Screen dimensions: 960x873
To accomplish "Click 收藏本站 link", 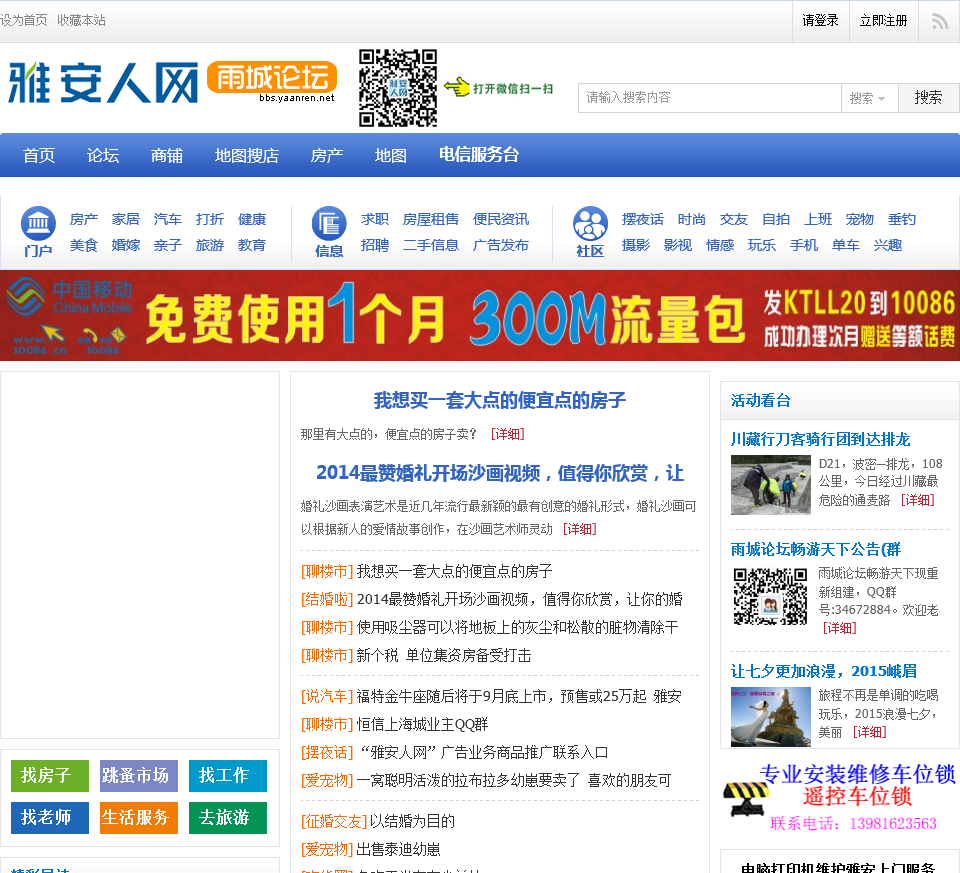I will (x=81, y=20).
